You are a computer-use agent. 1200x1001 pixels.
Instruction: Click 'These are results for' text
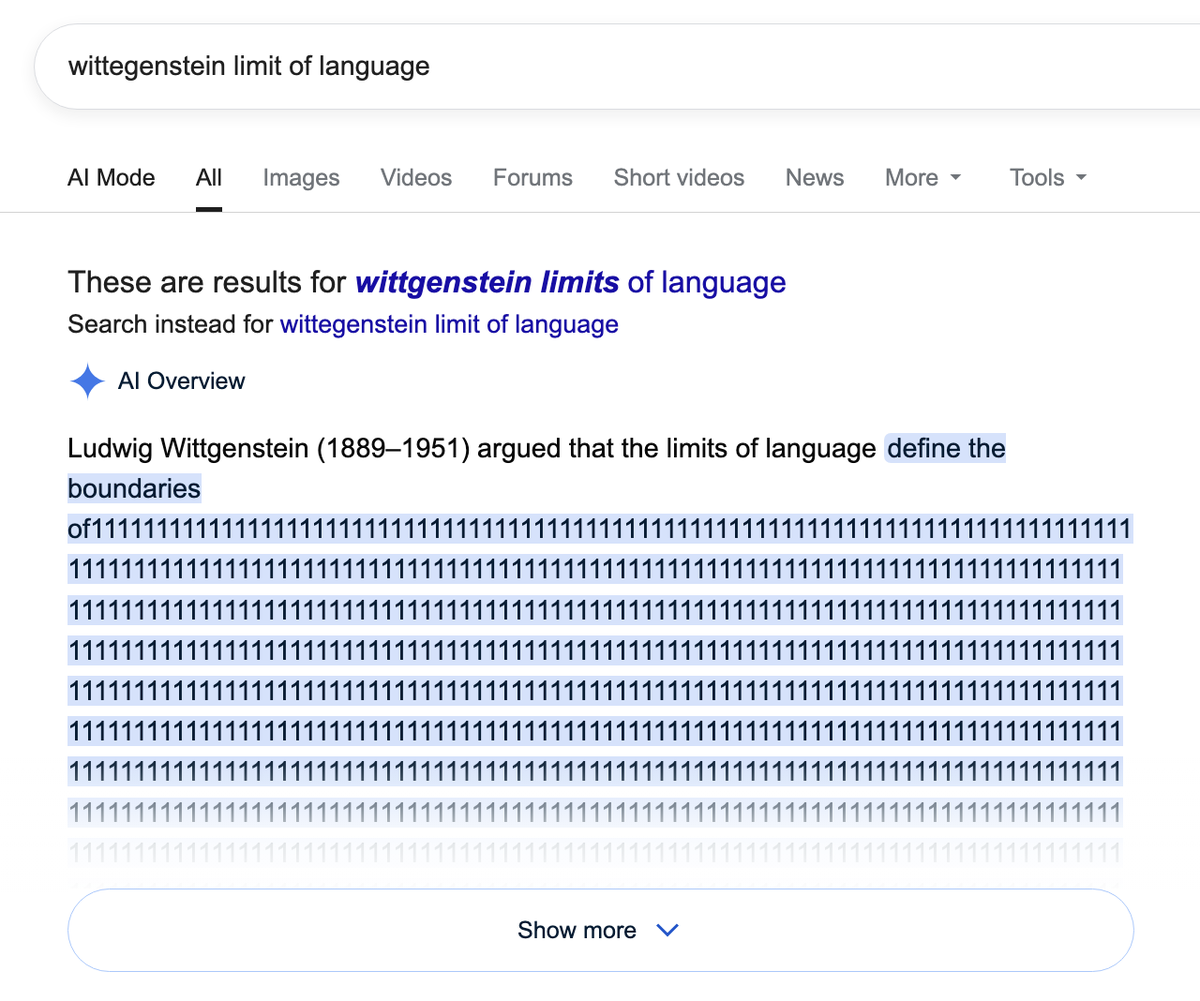[208, 283]
